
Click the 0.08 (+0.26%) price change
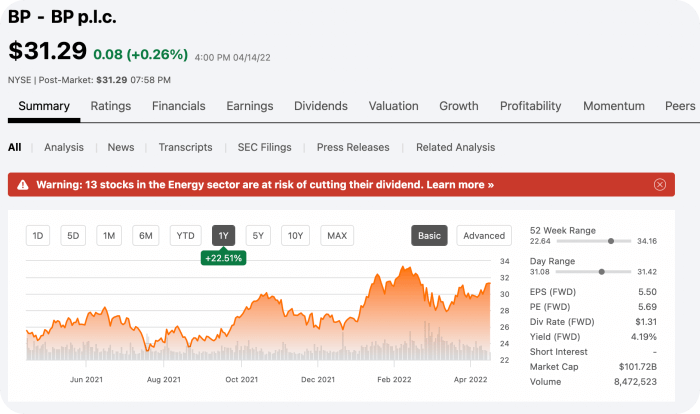click(x=141, y=54)
